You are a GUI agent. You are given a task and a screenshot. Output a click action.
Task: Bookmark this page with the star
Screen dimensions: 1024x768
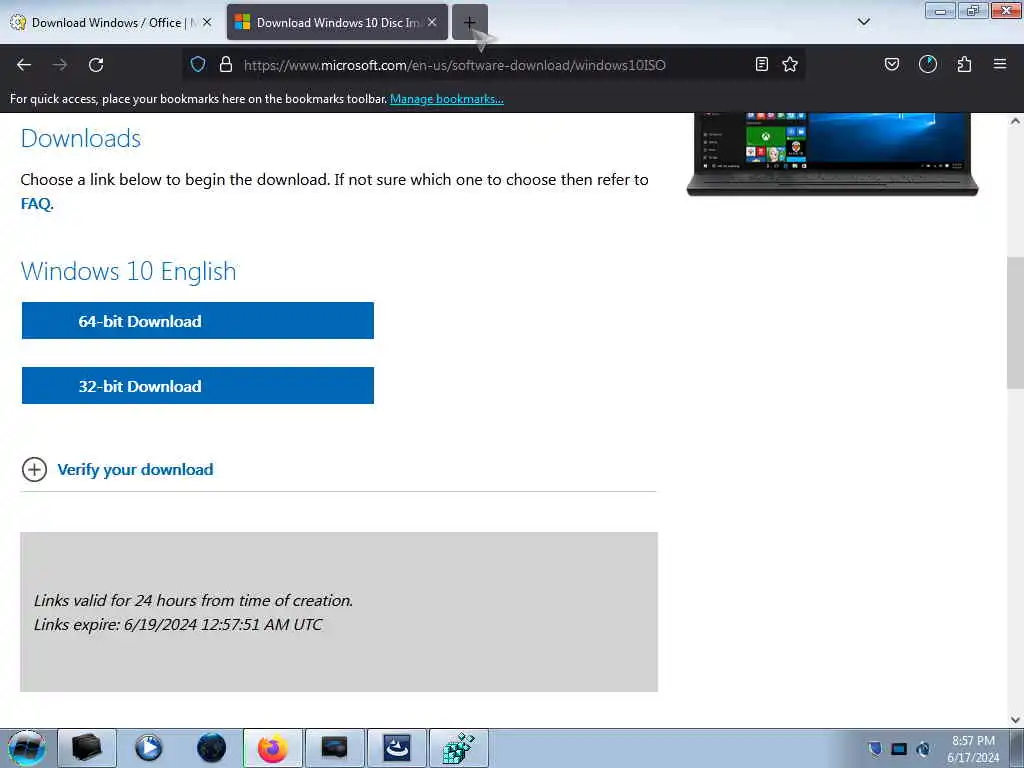click(790, 64)
